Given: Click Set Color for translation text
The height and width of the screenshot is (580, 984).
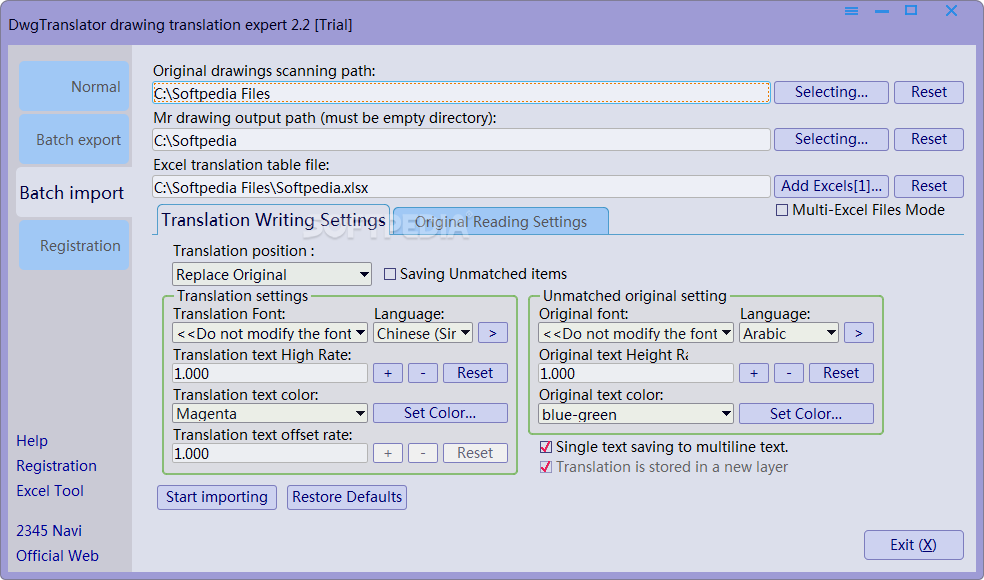Looking at the screenshot, I should point(440,413).
